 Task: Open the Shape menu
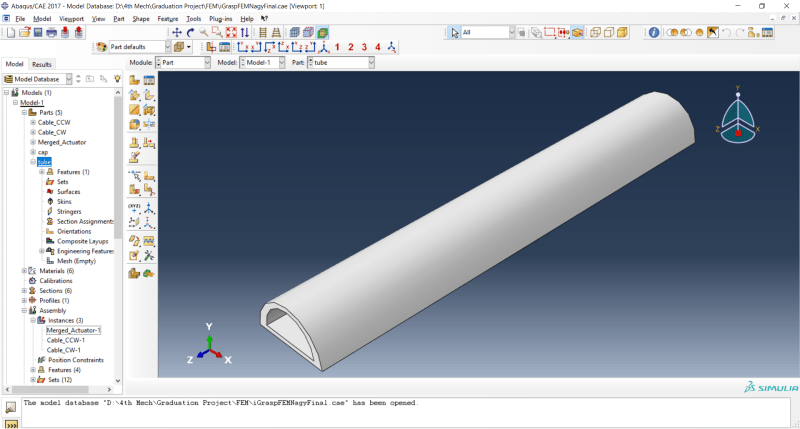coord(141,18)
